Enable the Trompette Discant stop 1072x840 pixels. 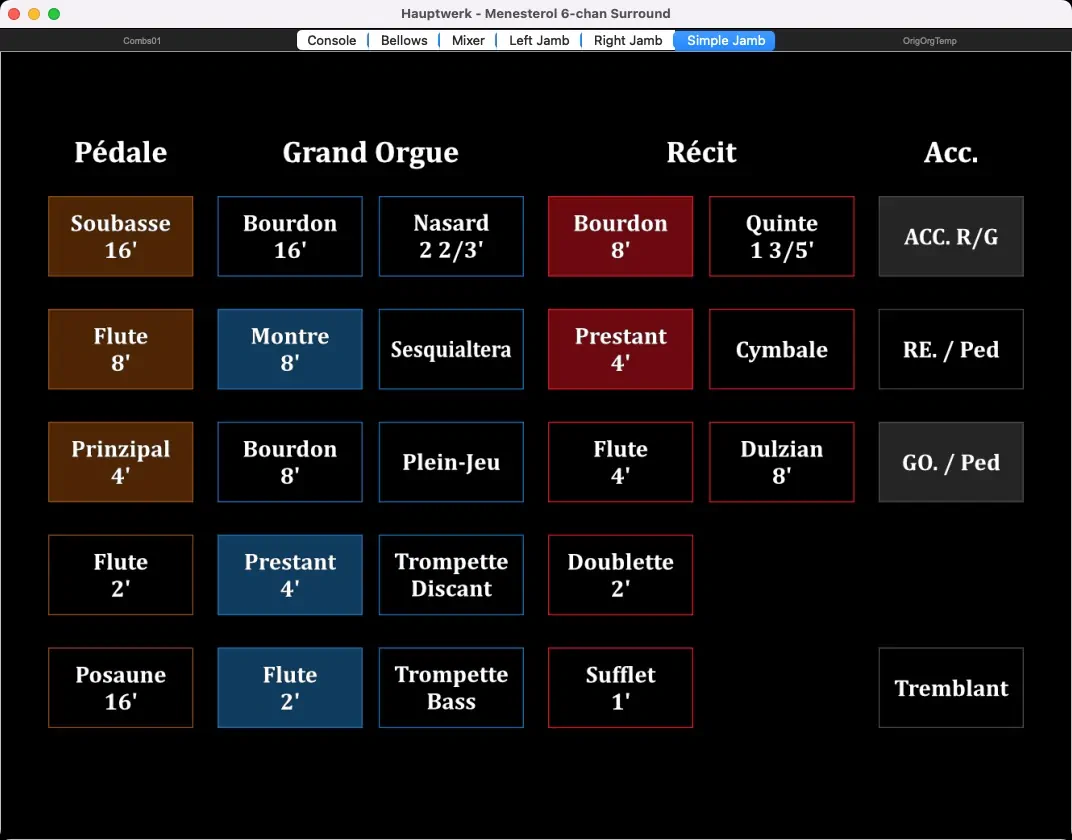point(451,575)
